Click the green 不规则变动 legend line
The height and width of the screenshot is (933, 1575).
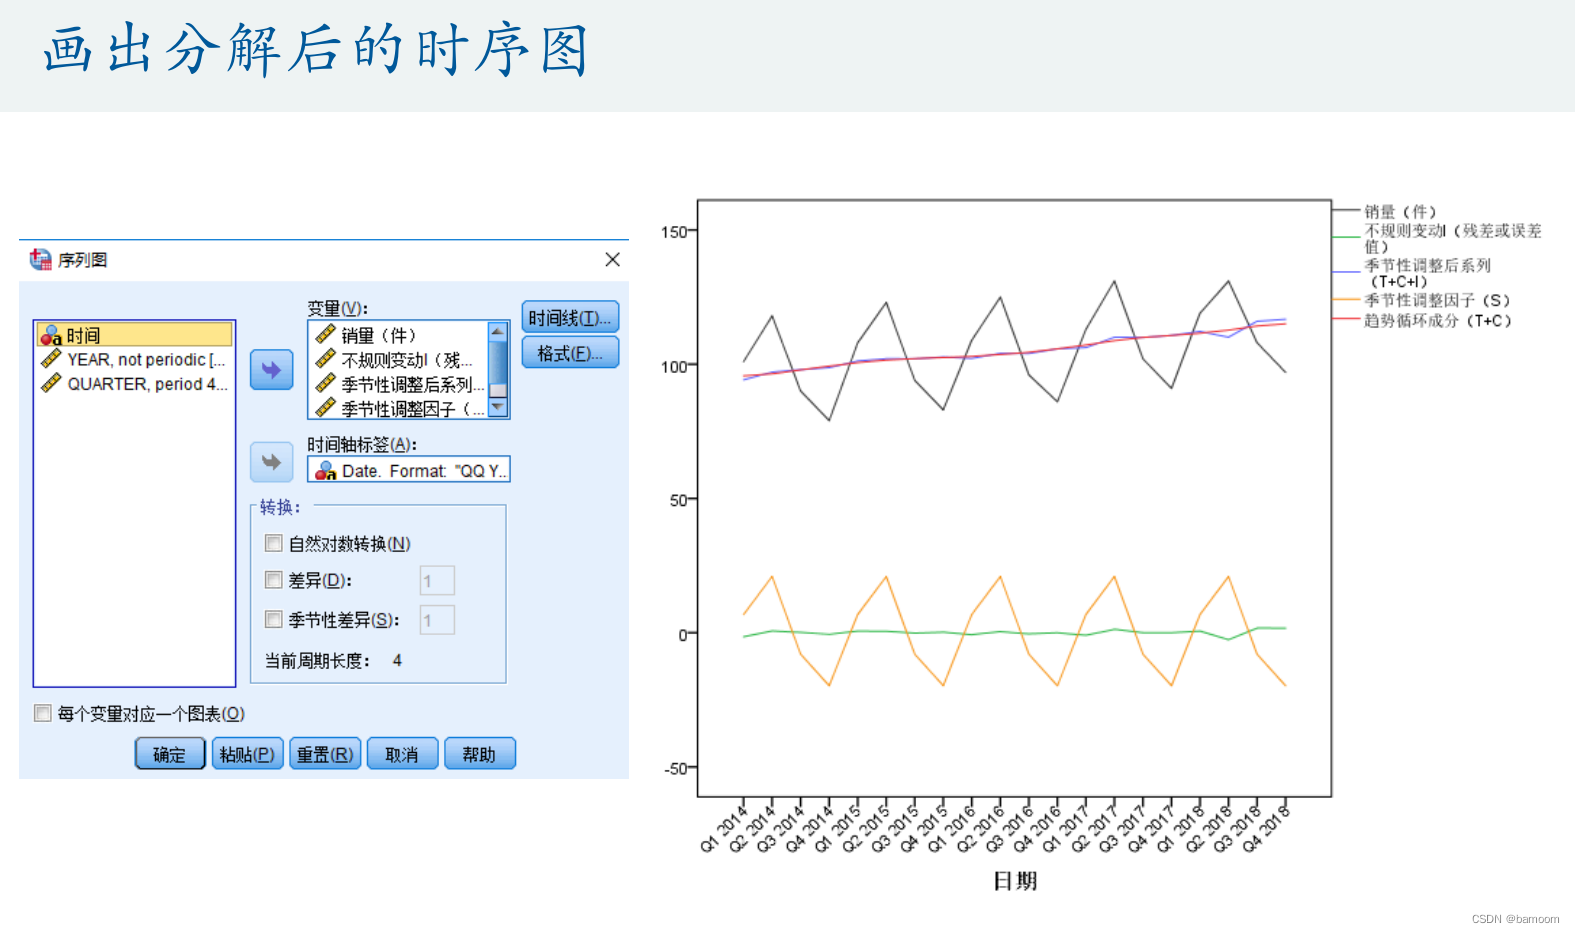click(x=1347, y=237)
